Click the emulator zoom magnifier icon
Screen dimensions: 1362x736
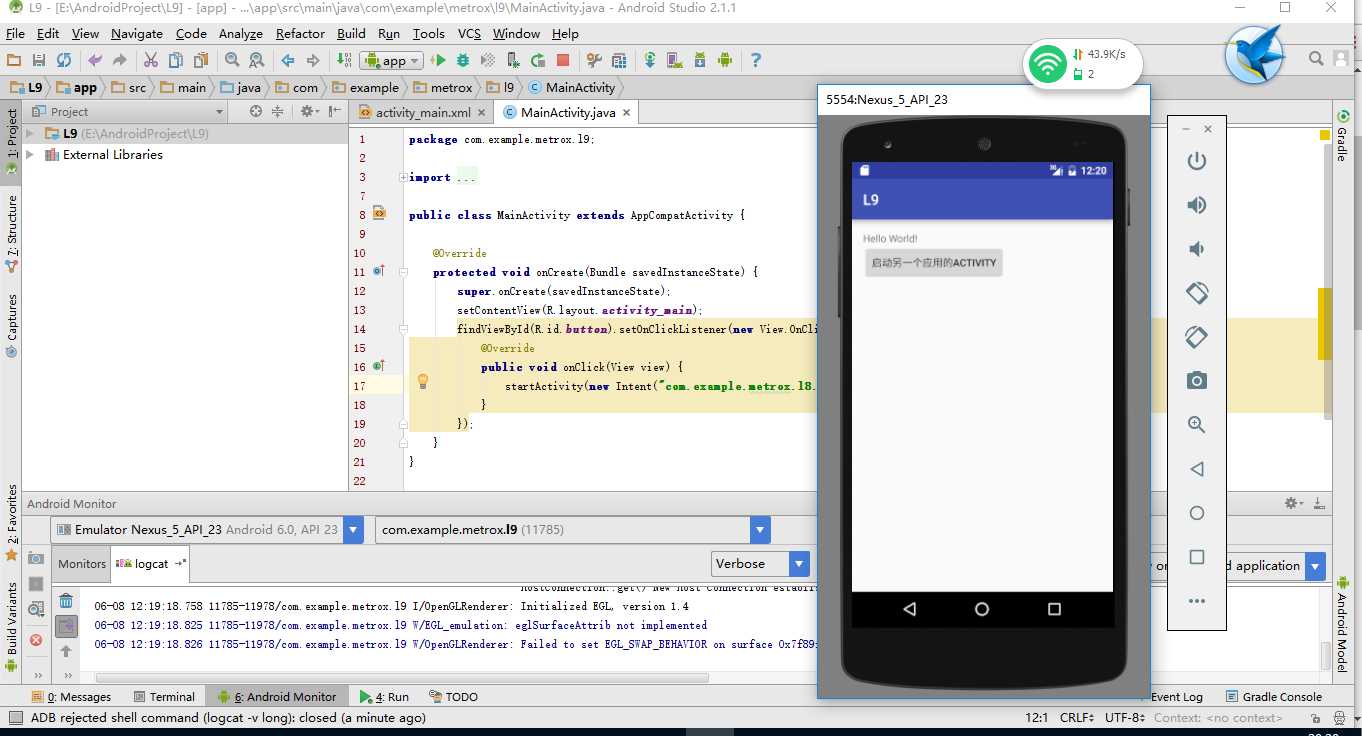point(1197,424)
